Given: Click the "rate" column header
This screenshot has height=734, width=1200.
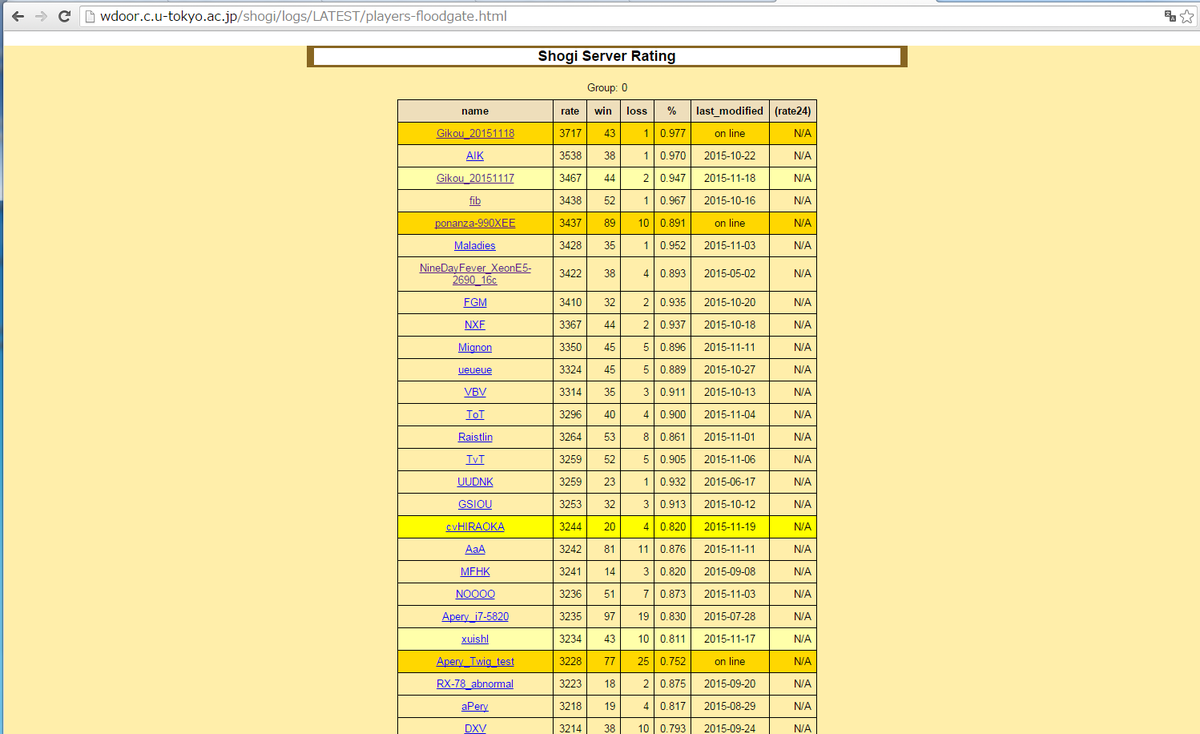Looking at the screenshot, I should click(x=570, y=110).
